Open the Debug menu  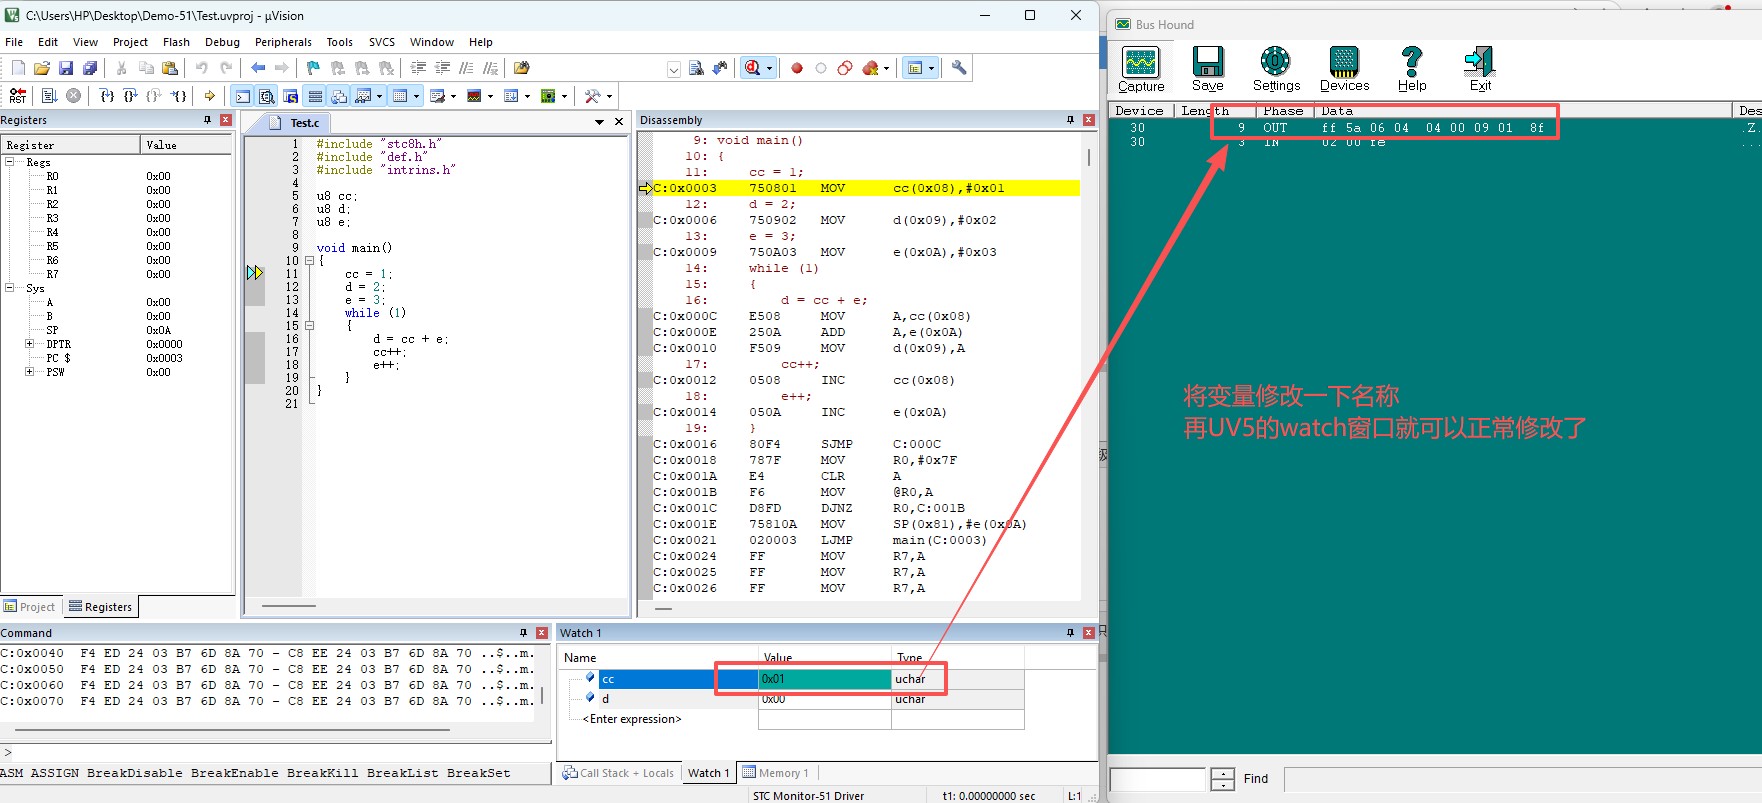(x=222, y=42)
